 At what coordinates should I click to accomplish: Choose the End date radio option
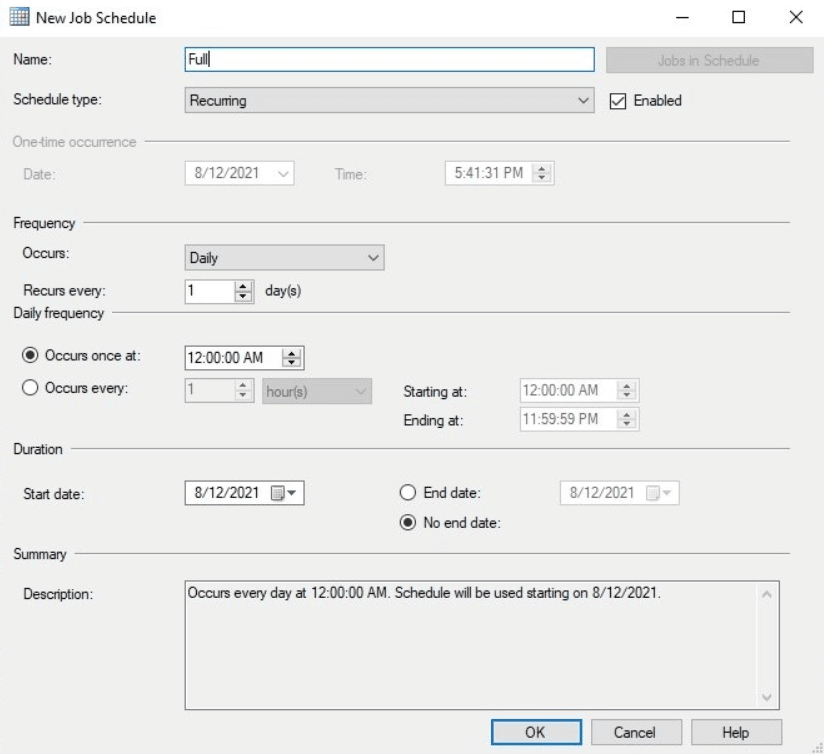tap(407, 493)
